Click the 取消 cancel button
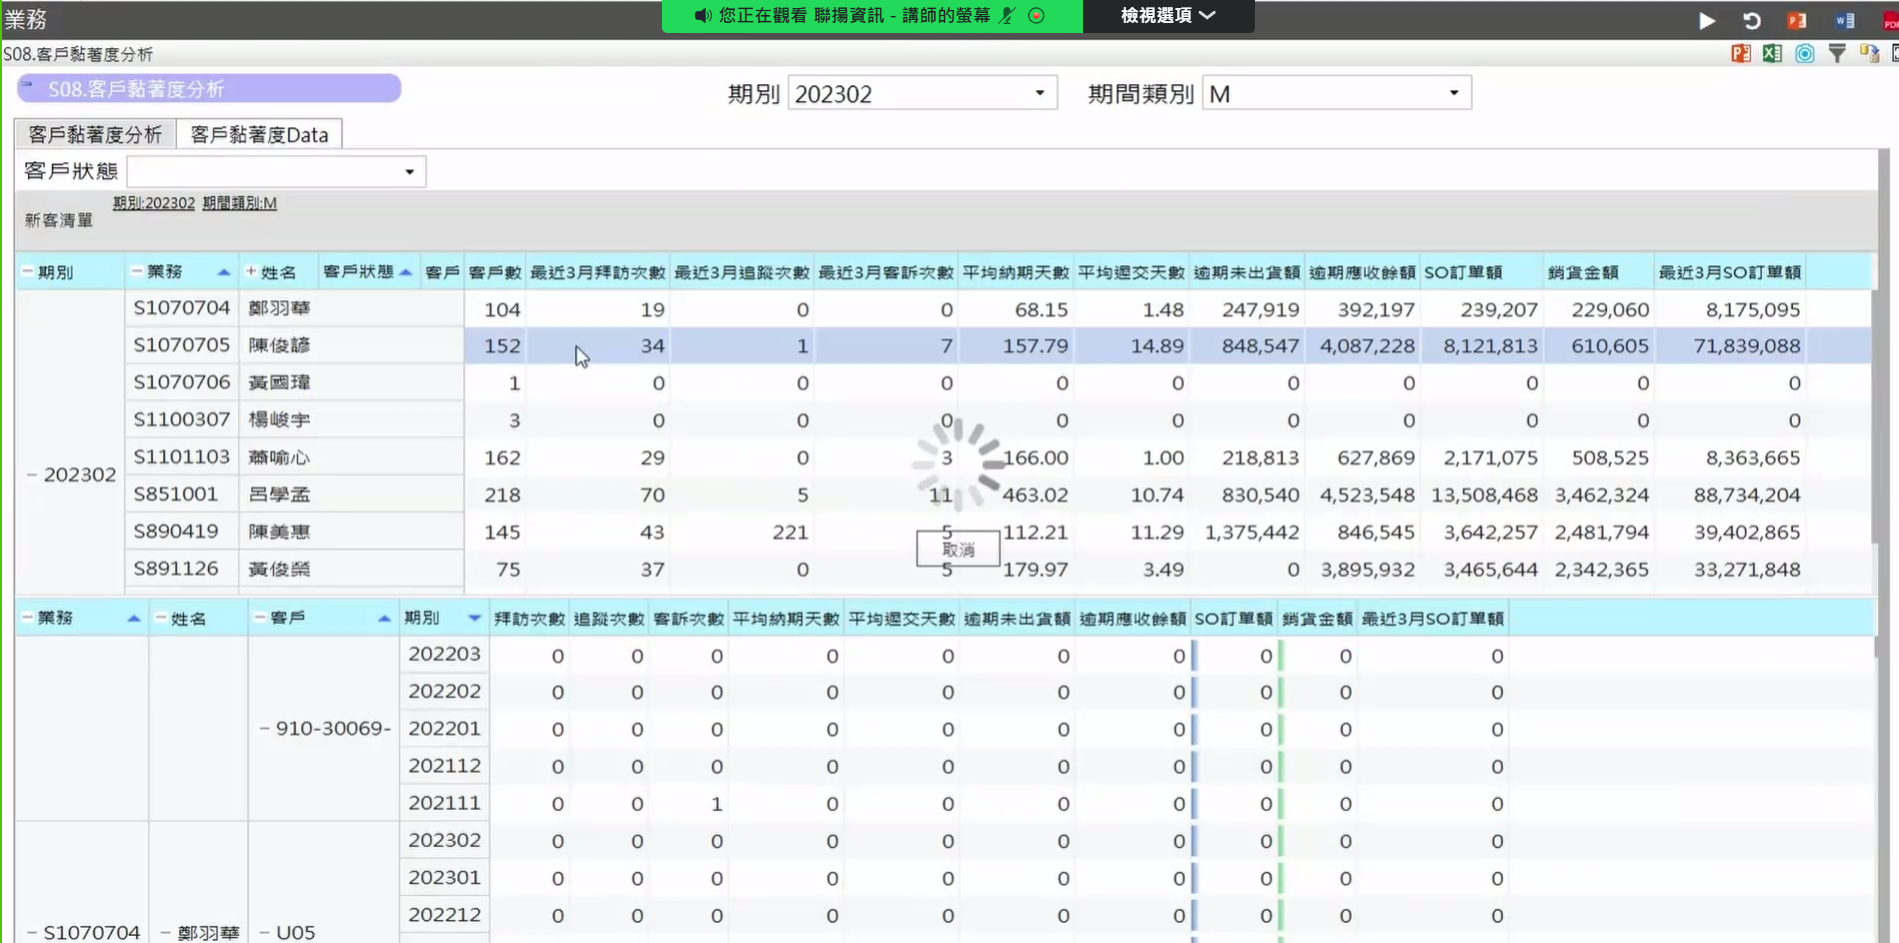The height and width of the screenshot is (943, 1899). pos(958,549)
